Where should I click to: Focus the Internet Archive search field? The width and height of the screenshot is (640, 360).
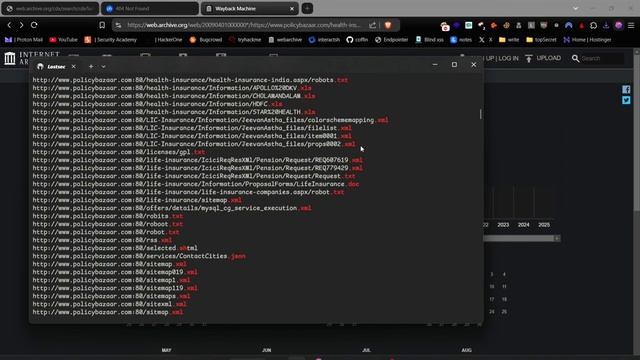pyautogui.click(x=602, y=58)
